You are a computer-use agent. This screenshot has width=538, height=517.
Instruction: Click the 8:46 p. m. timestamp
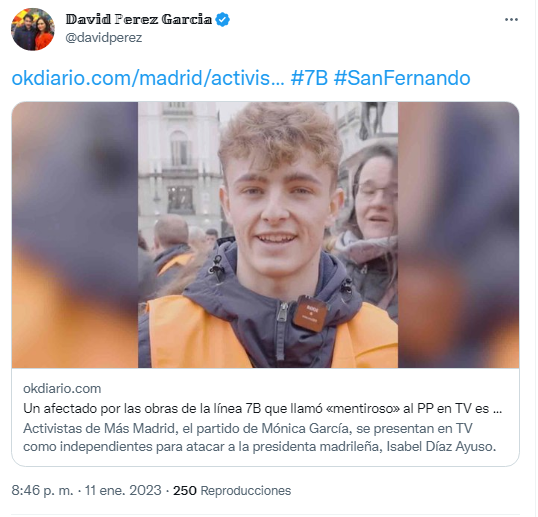[42, 491]
